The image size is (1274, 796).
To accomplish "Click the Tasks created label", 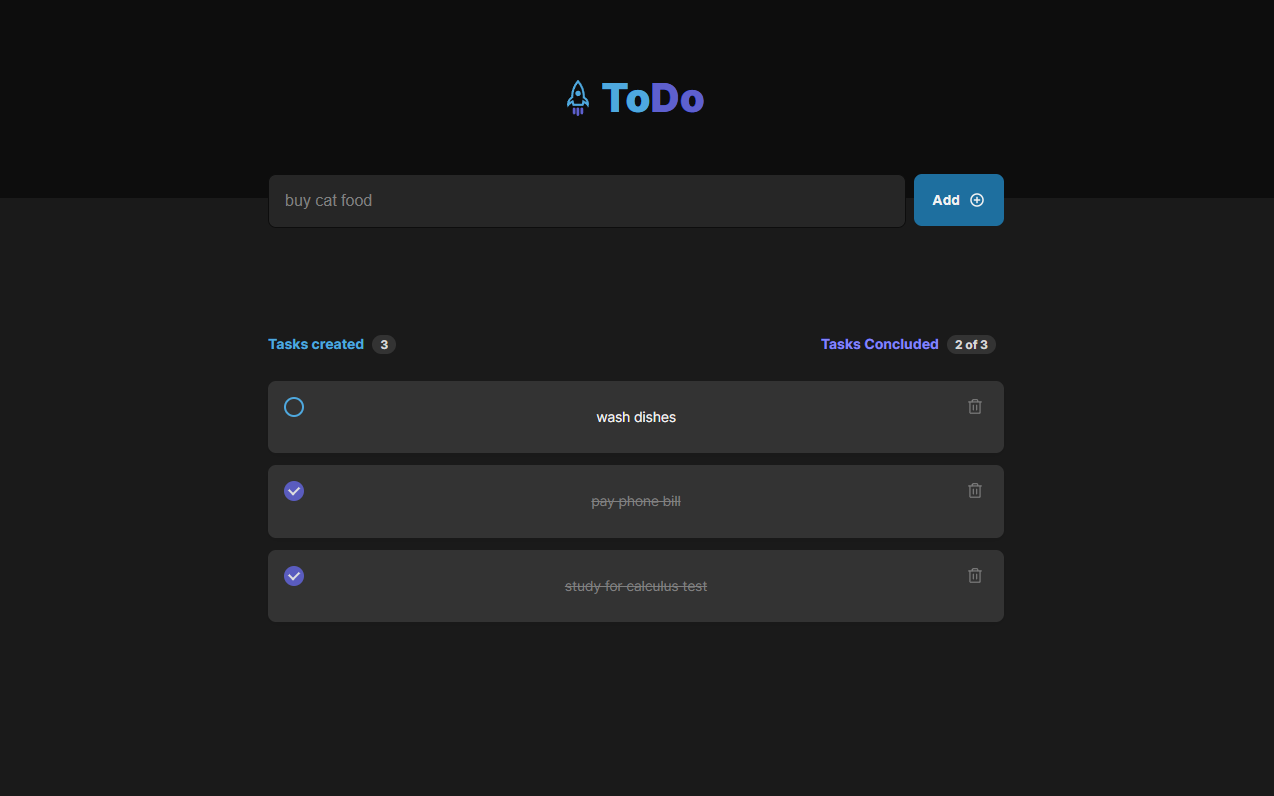I will (316, 344).
